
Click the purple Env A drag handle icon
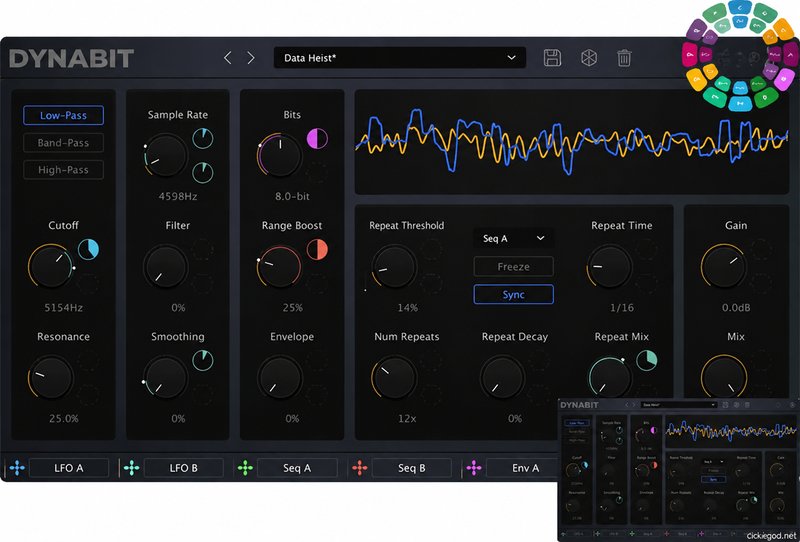(x=474, y=468)
